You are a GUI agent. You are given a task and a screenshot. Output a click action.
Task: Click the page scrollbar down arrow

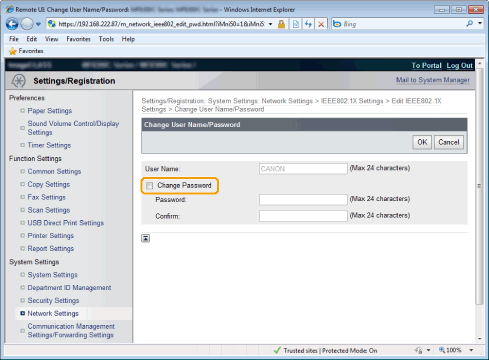tap(480, 339)
